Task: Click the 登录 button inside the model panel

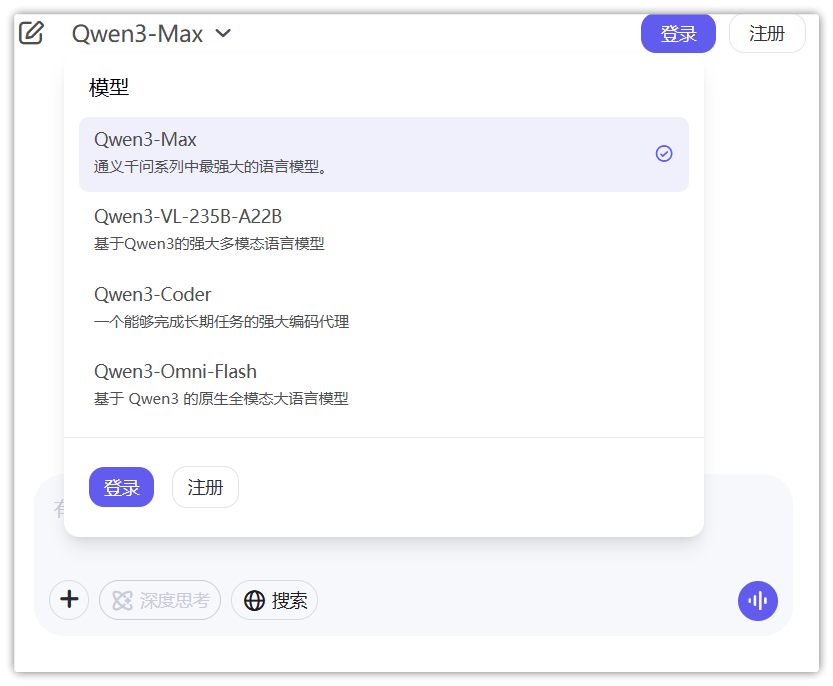Action: [x=121, y=487]
